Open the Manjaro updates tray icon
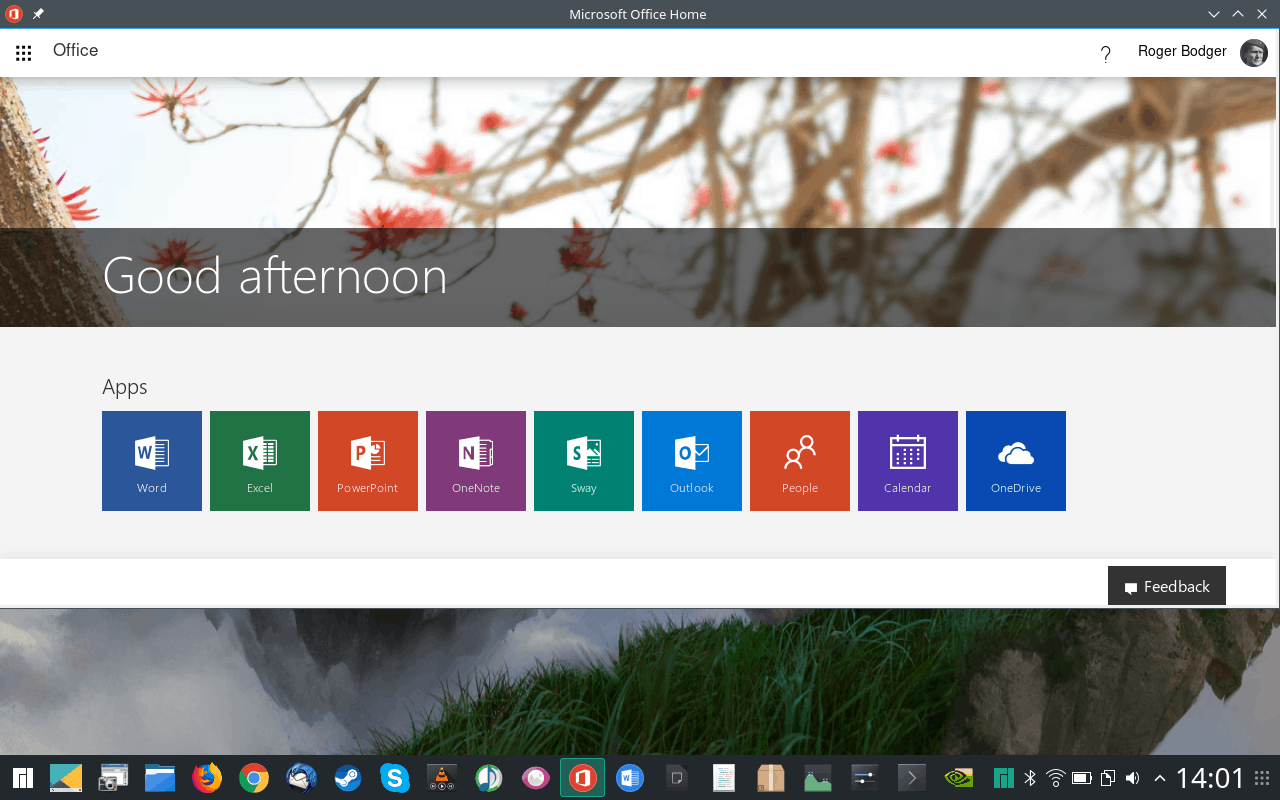This screenshot has height=800, width=1280. [1004, 778]
